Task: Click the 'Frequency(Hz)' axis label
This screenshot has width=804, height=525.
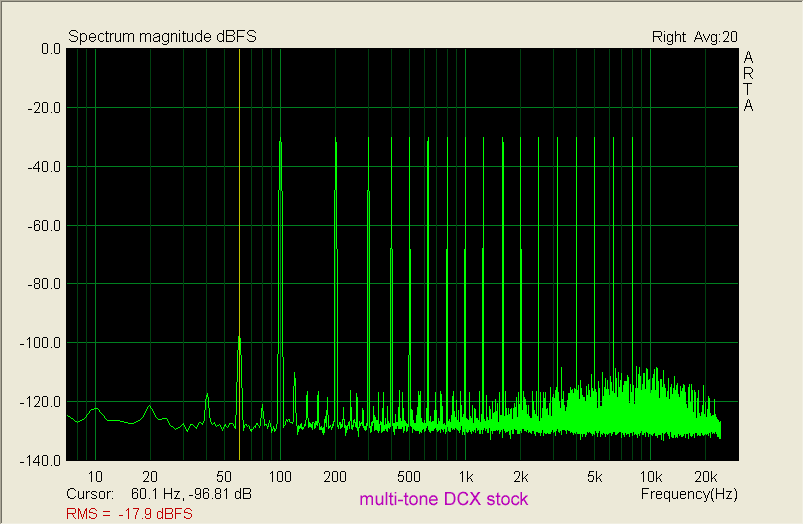Action: coord(689,494)
